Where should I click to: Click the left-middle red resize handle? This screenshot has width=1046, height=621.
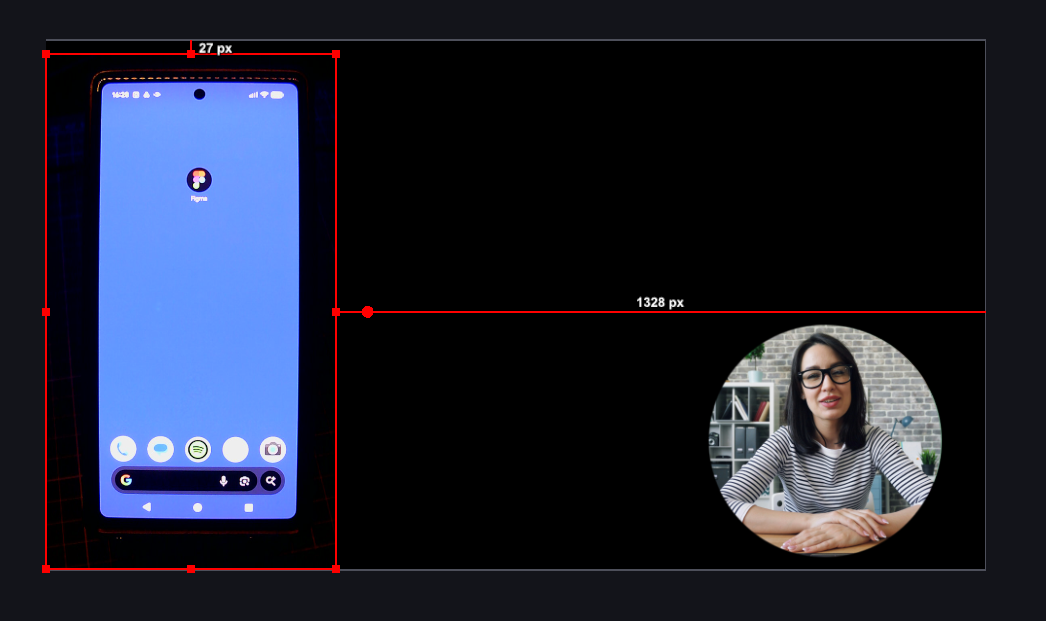46,312
